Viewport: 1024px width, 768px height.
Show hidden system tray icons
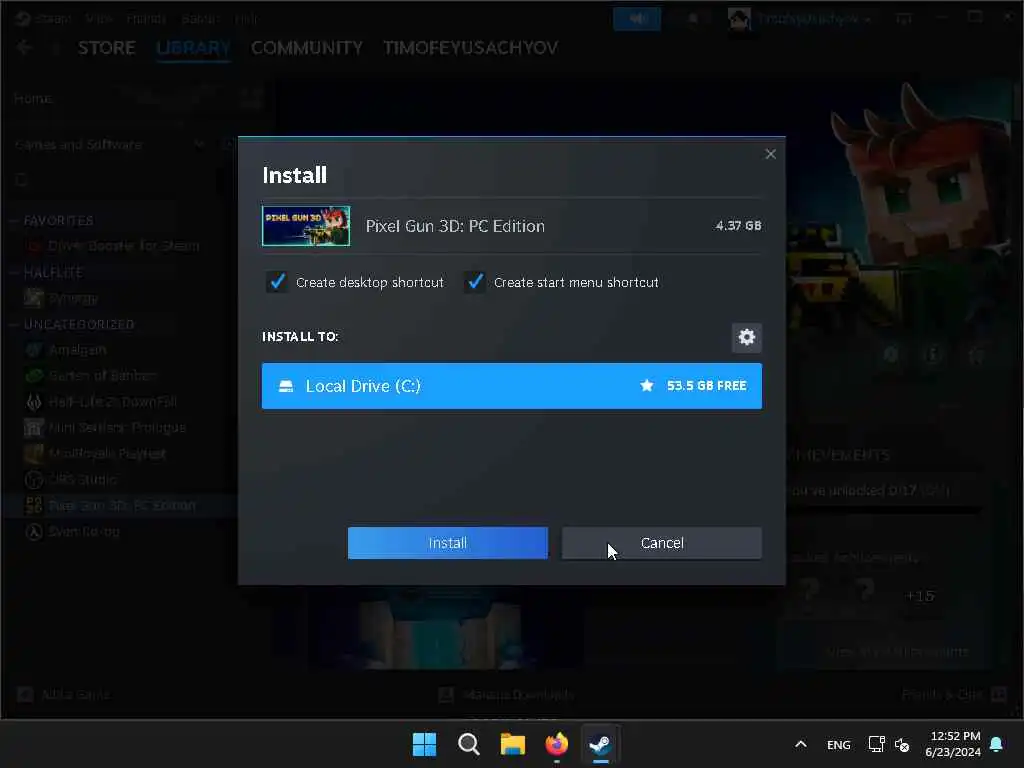(801, 744)
